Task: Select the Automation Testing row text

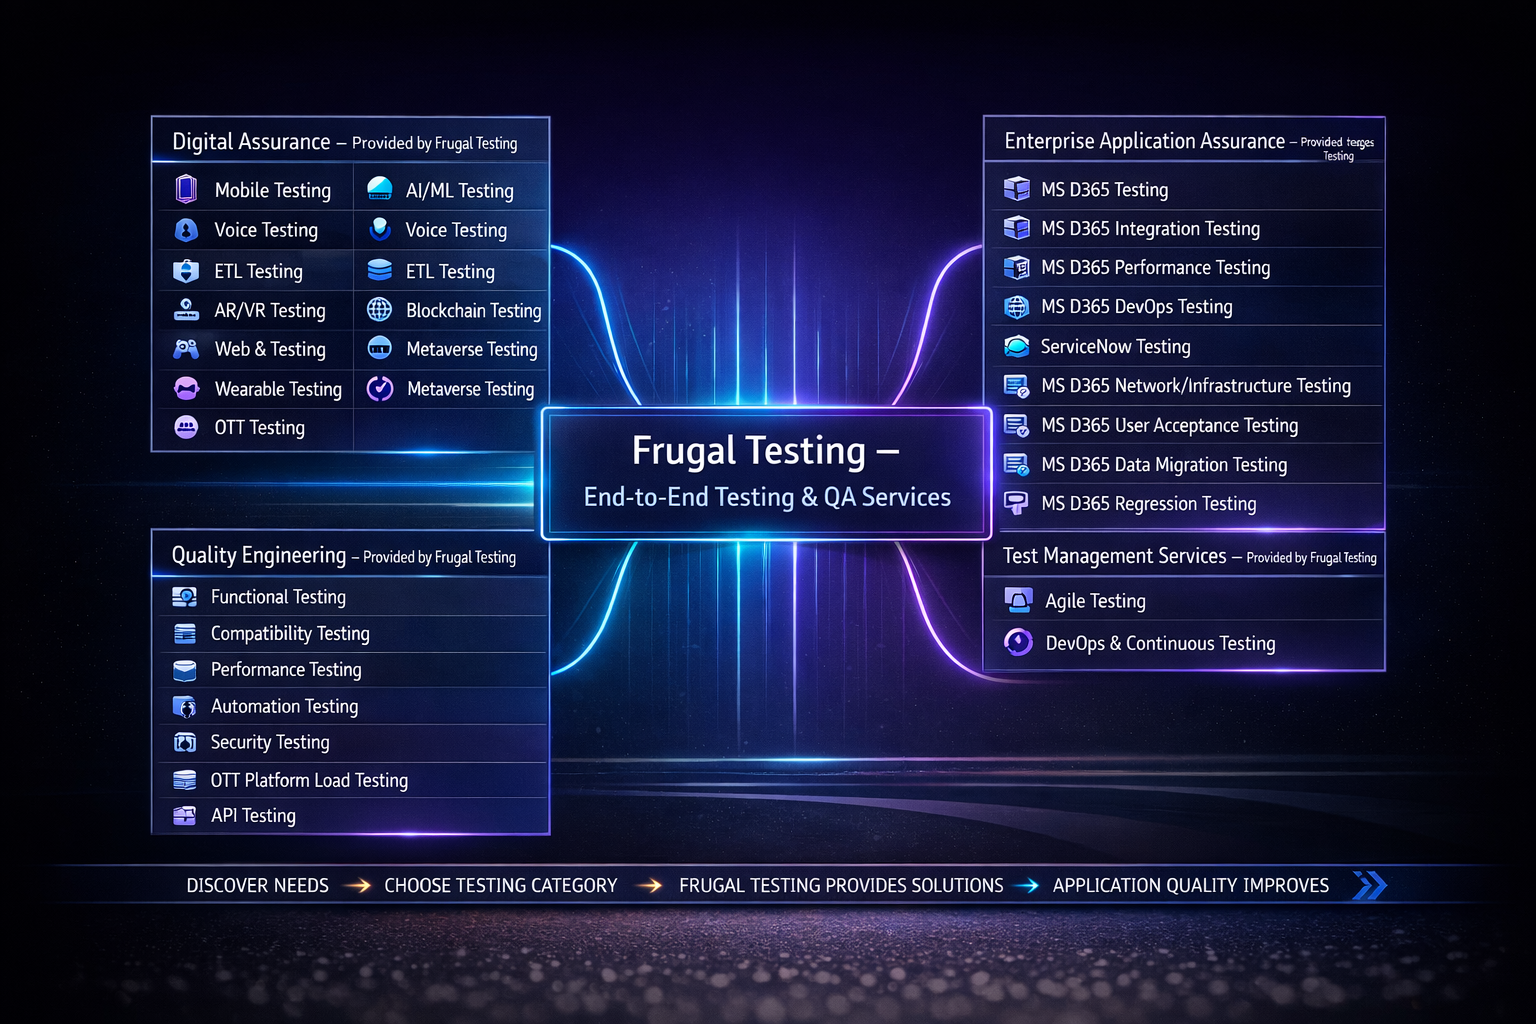Action: click(x=285, y=706)
